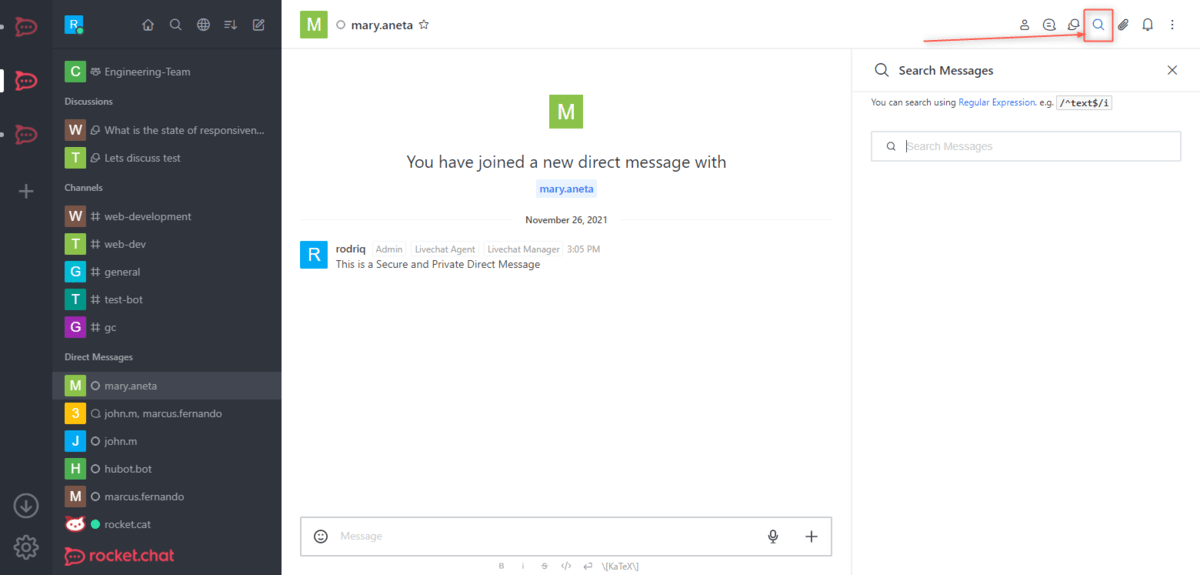1200x575 pixels.
Task: Favorite mary.aneta with the star icon
Action: 424,25
